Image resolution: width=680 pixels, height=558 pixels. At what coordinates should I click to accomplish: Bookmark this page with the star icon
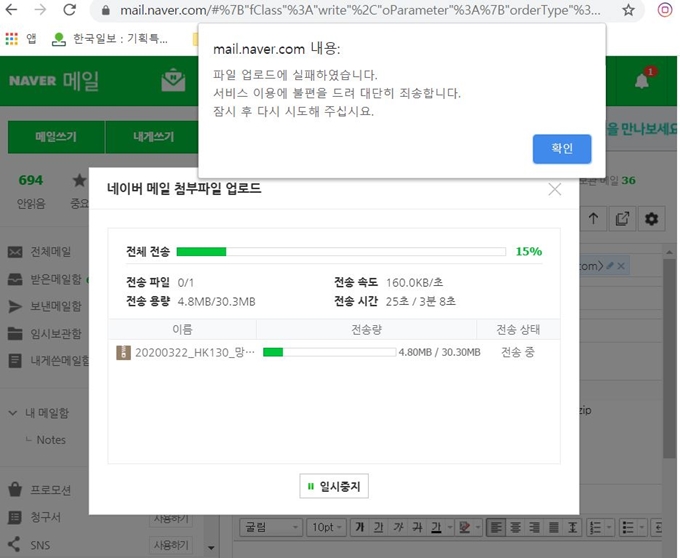pyautogui.click(x=628, y=10)
